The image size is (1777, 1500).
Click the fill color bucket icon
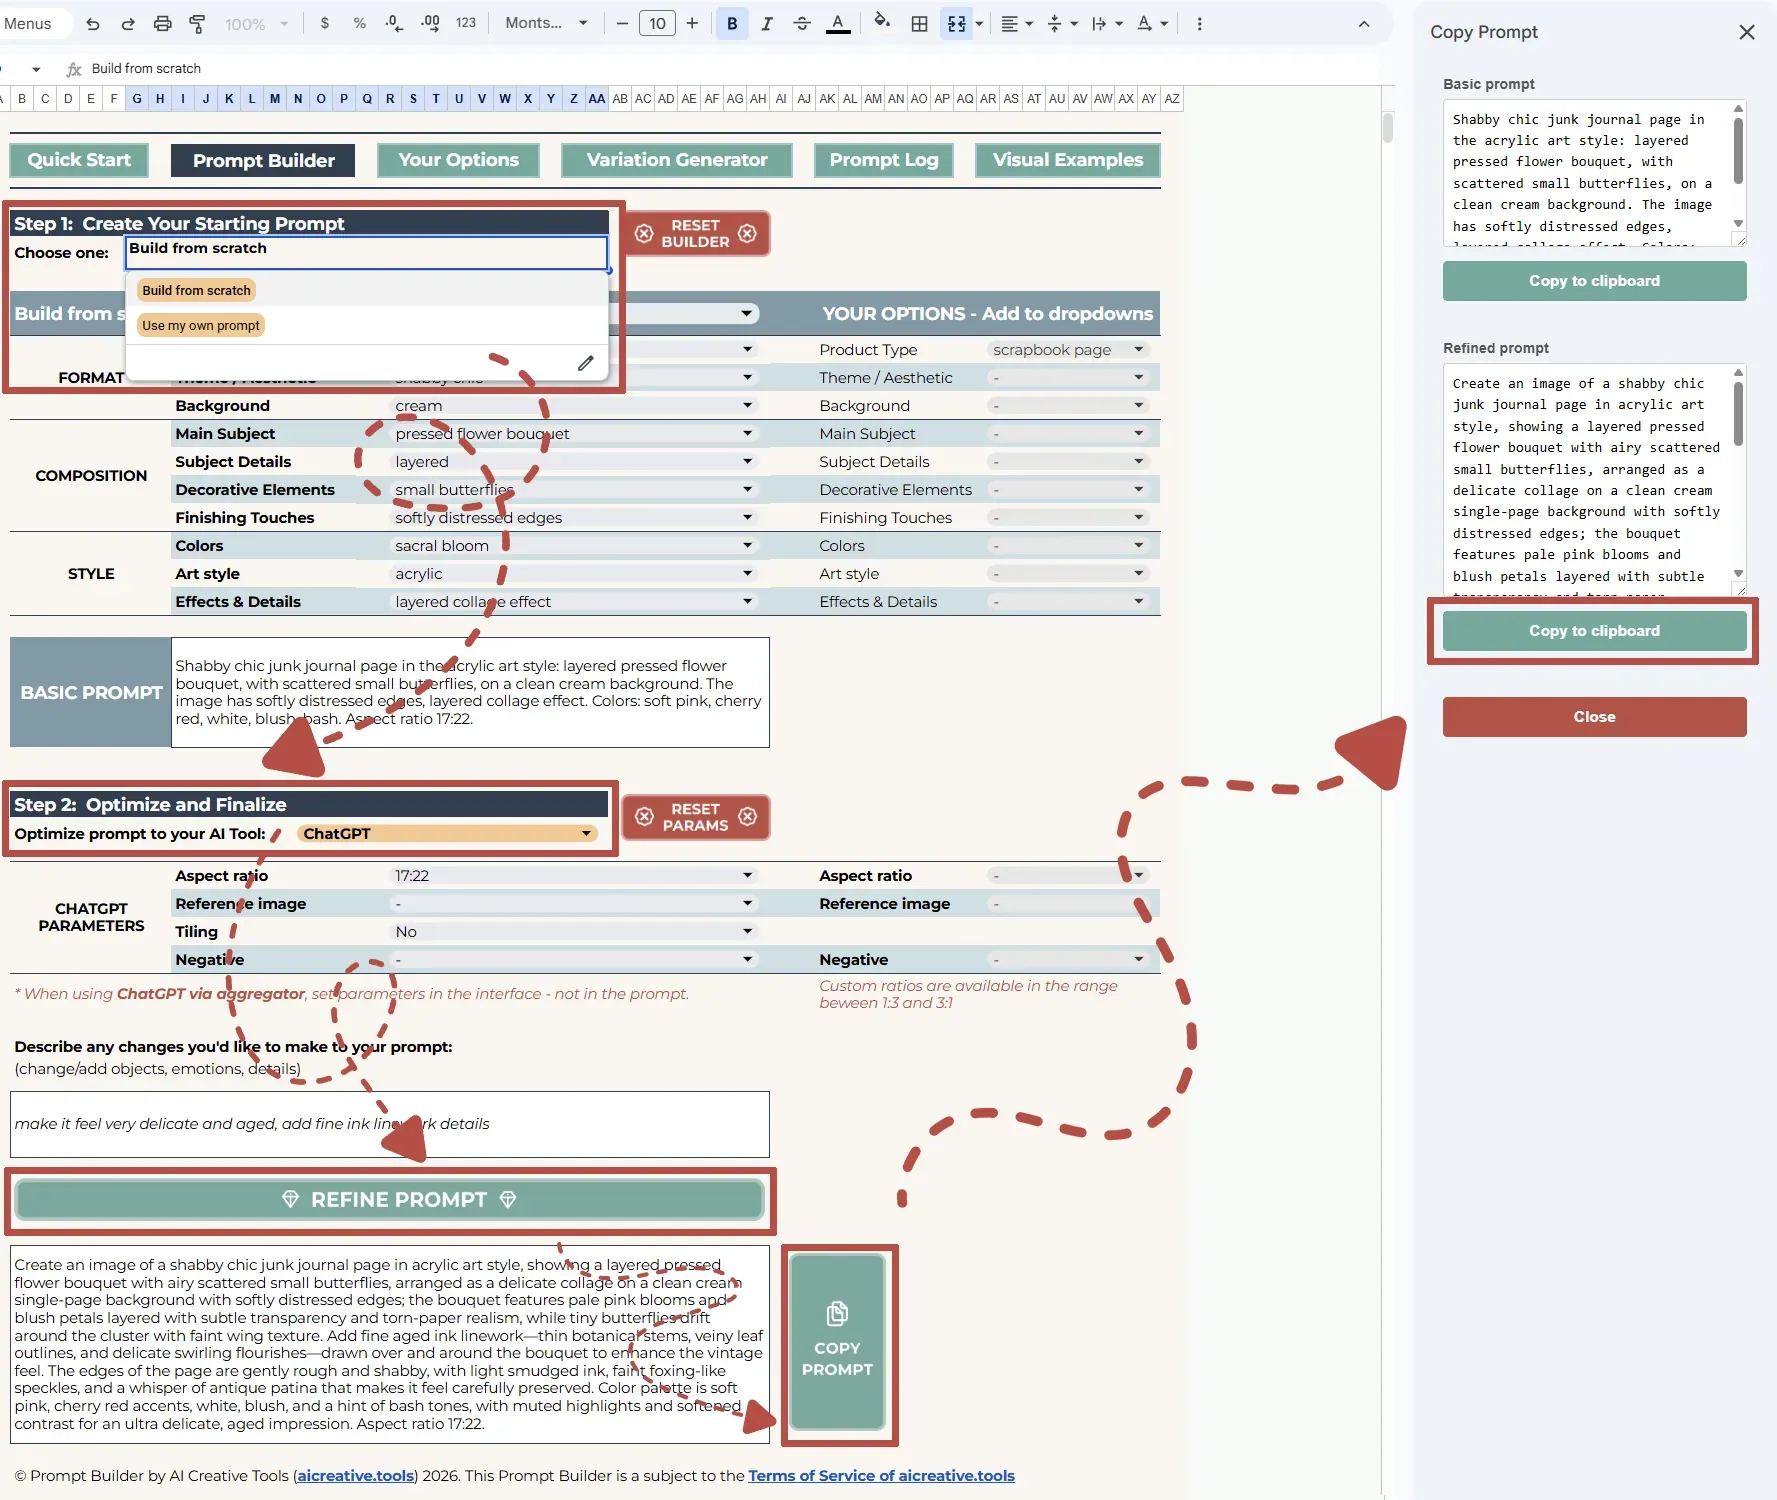coord(881,22)
